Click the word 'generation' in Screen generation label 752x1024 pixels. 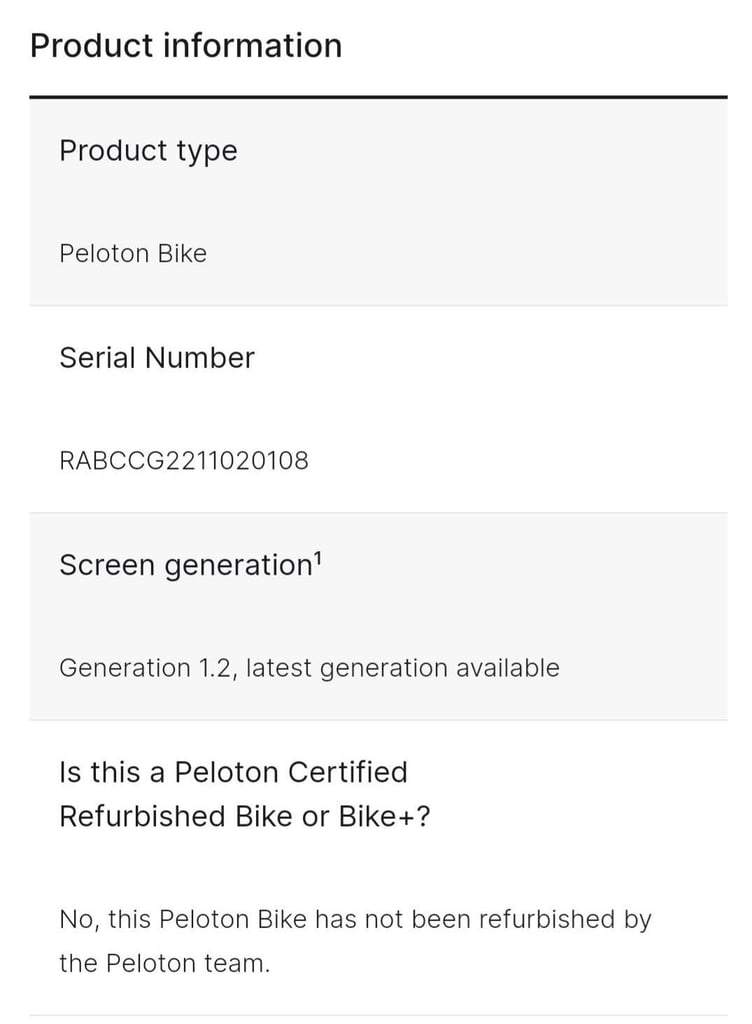point(239,566)
